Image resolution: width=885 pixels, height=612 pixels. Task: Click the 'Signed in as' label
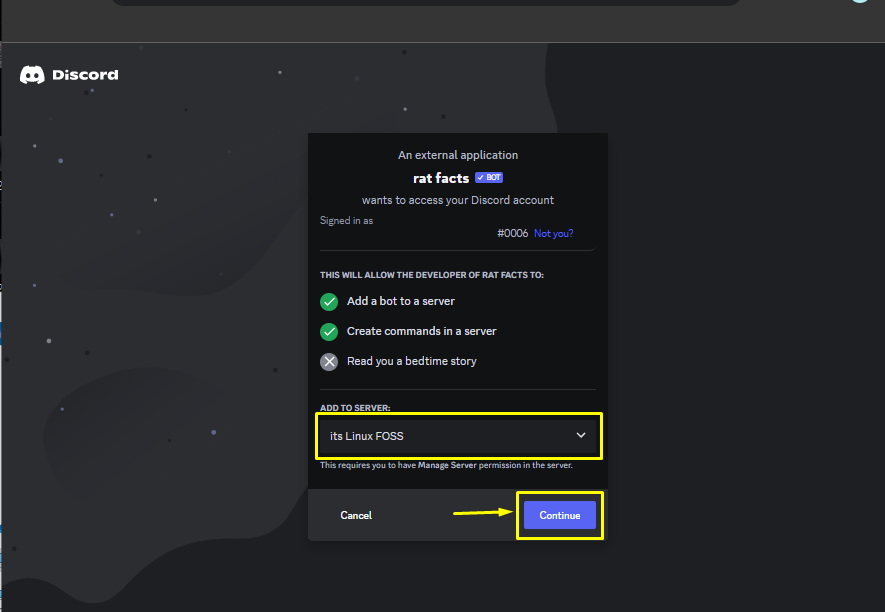347,220
